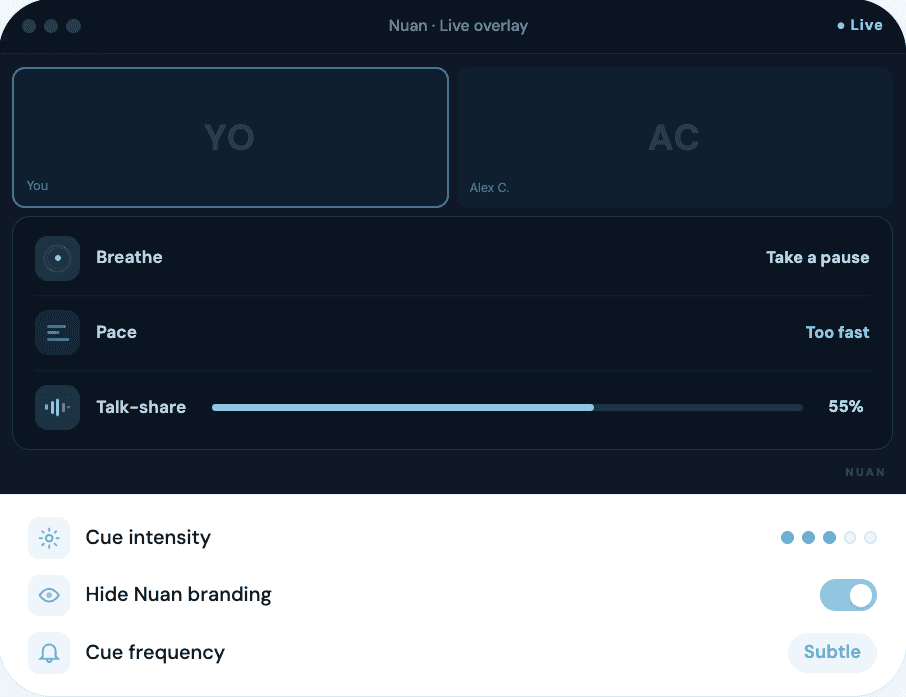Select the first cue intensity dot
The width and height of the screenshot is (906, 697).
coord(787,537)
